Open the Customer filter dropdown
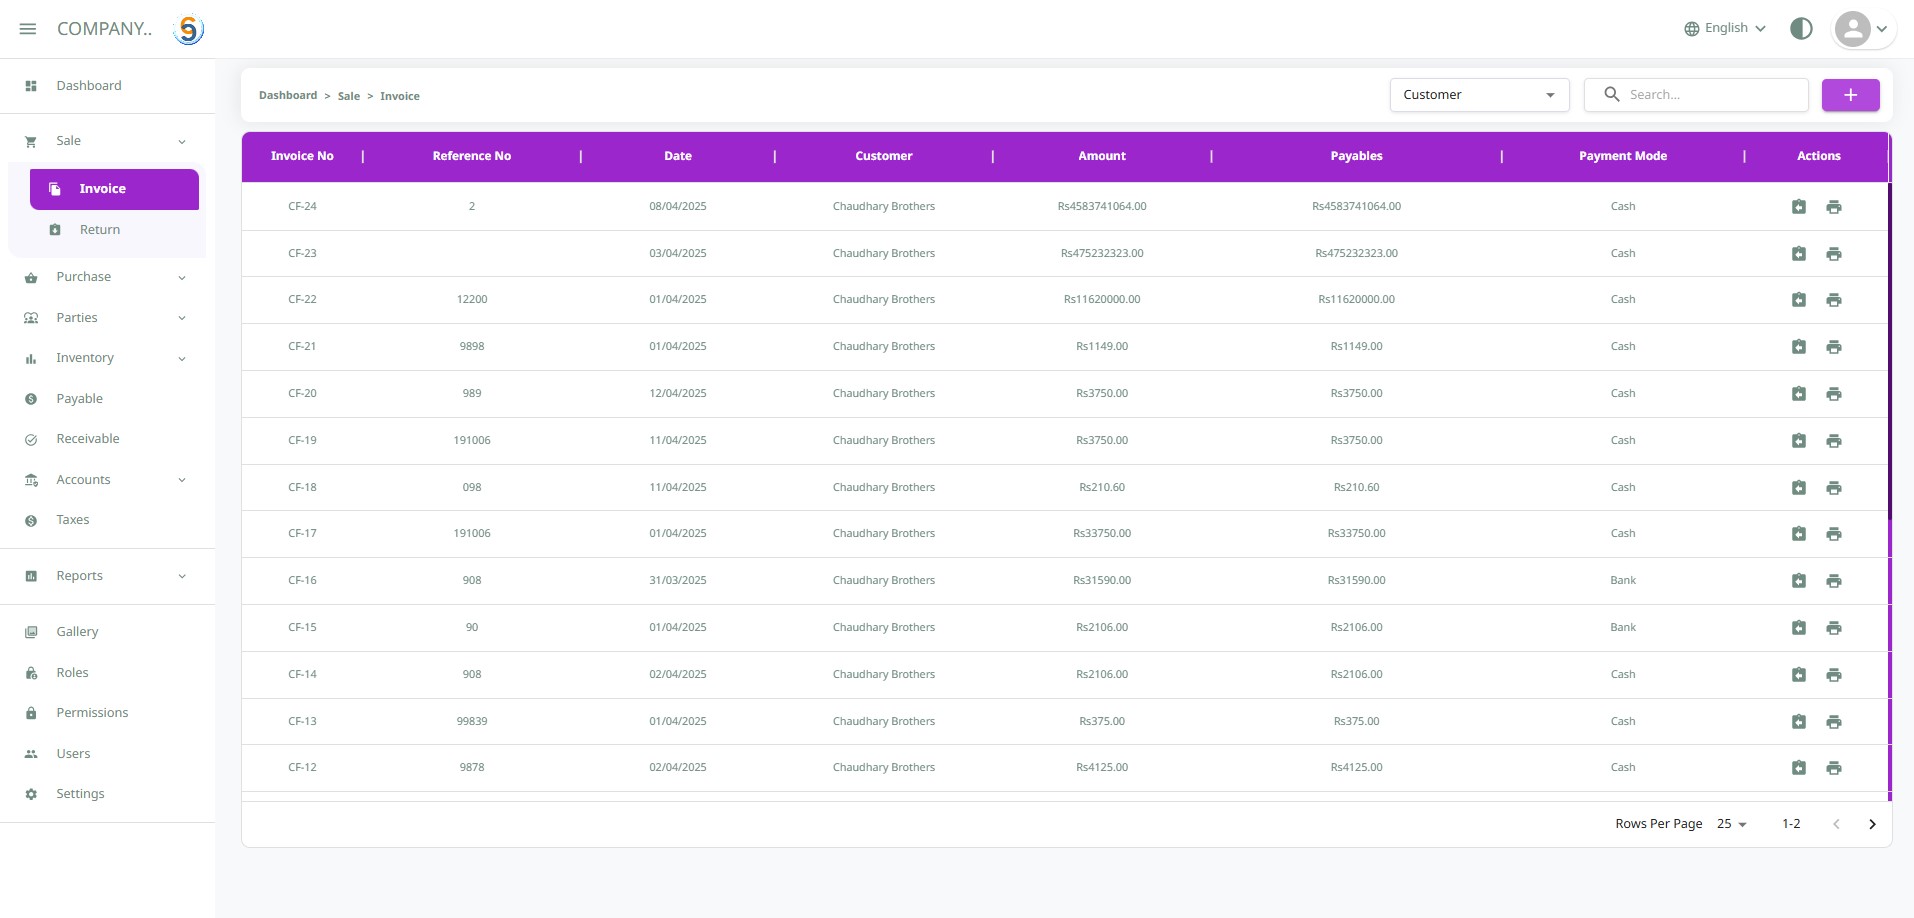The height and width of the screenshot is (918, 1914). (x=1478, y=95)
